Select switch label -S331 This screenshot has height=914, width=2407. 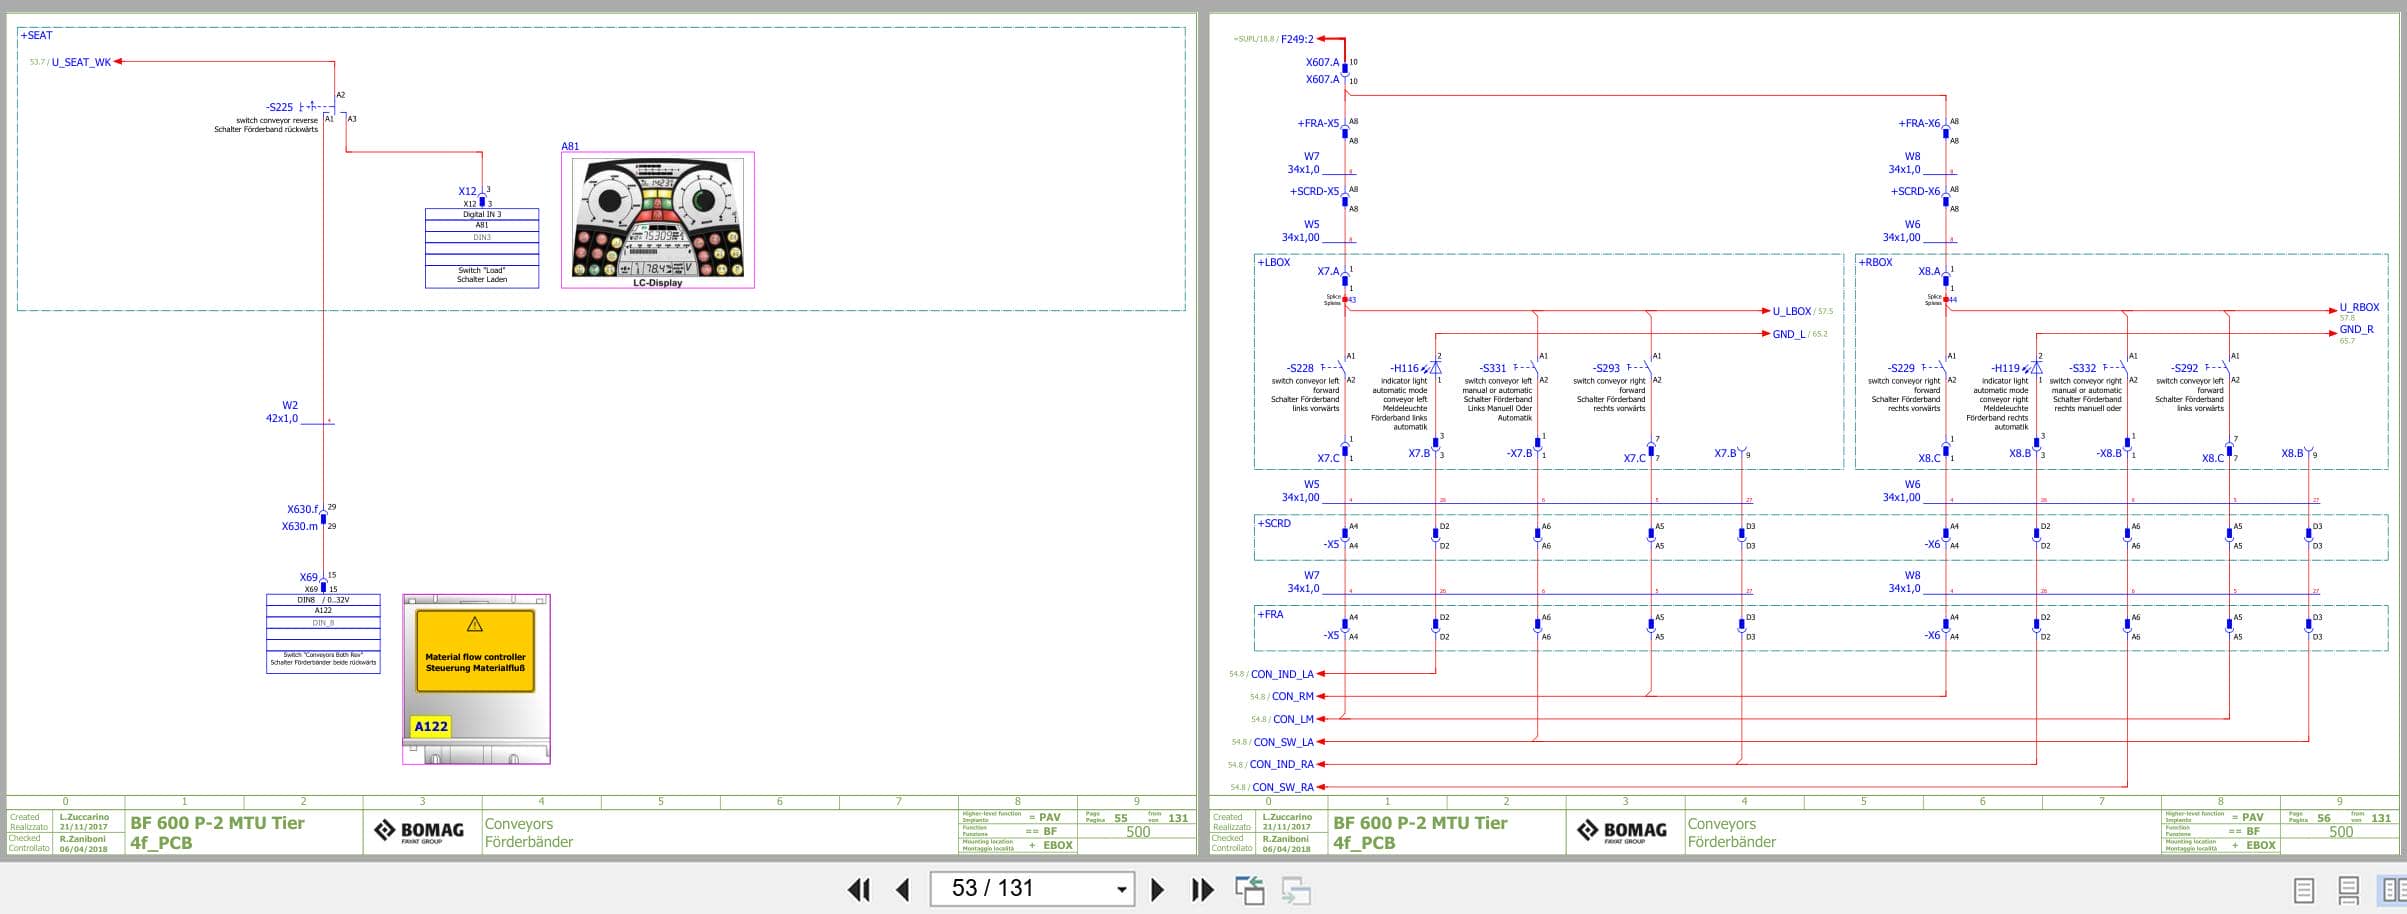coord(1493,369)
